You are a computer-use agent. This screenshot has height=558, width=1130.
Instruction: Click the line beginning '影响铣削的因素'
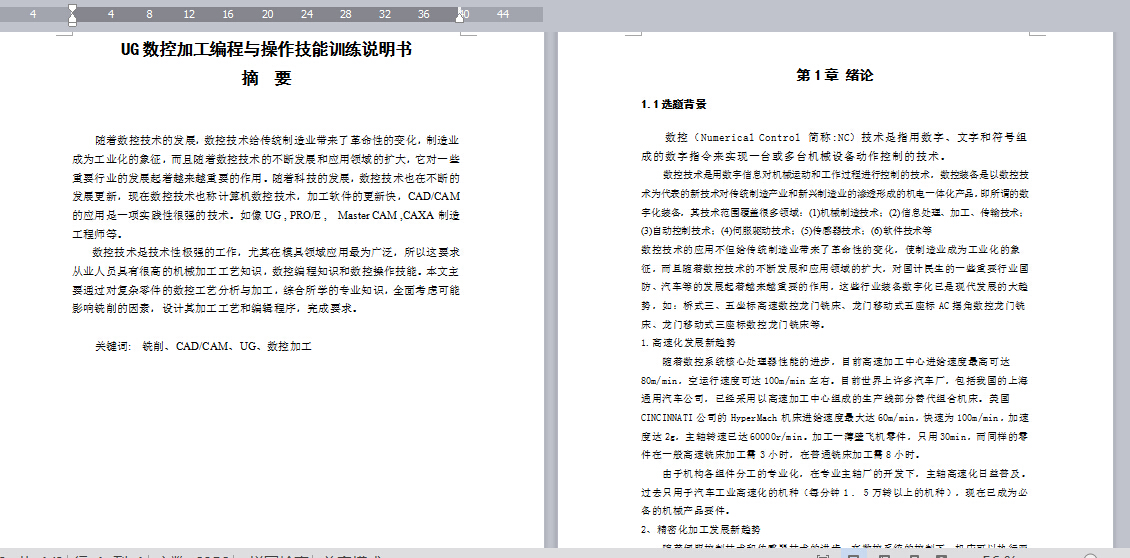[x=215, y=309]
